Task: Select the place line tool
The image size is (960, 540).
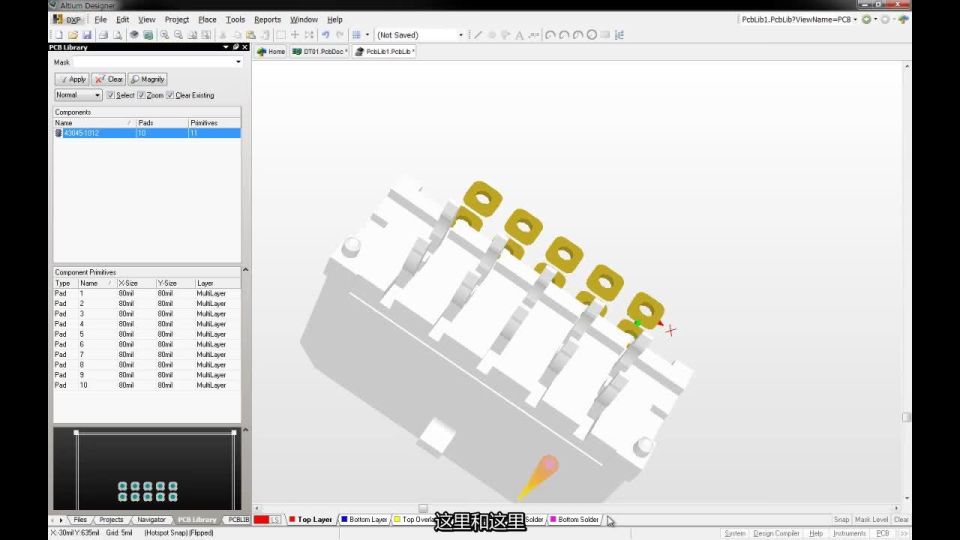Action: [x=478, y=35]
